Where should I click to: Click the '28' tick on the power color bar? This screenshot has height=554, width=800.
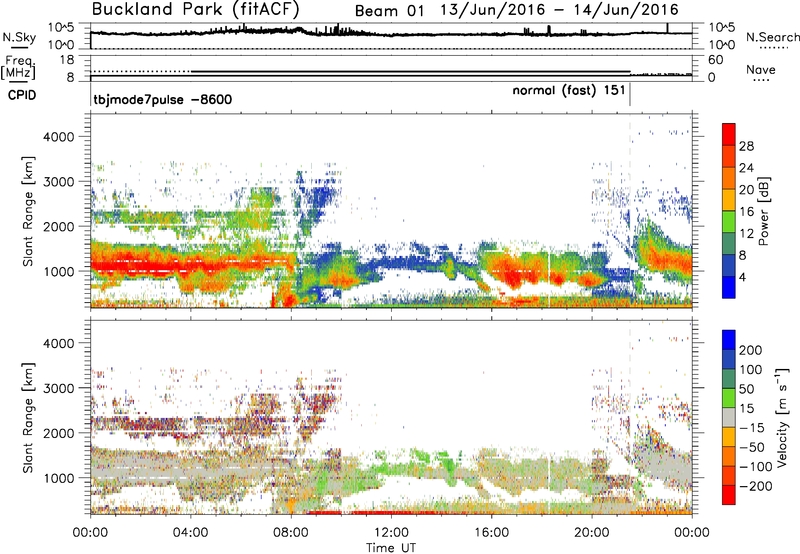[746, 146]
